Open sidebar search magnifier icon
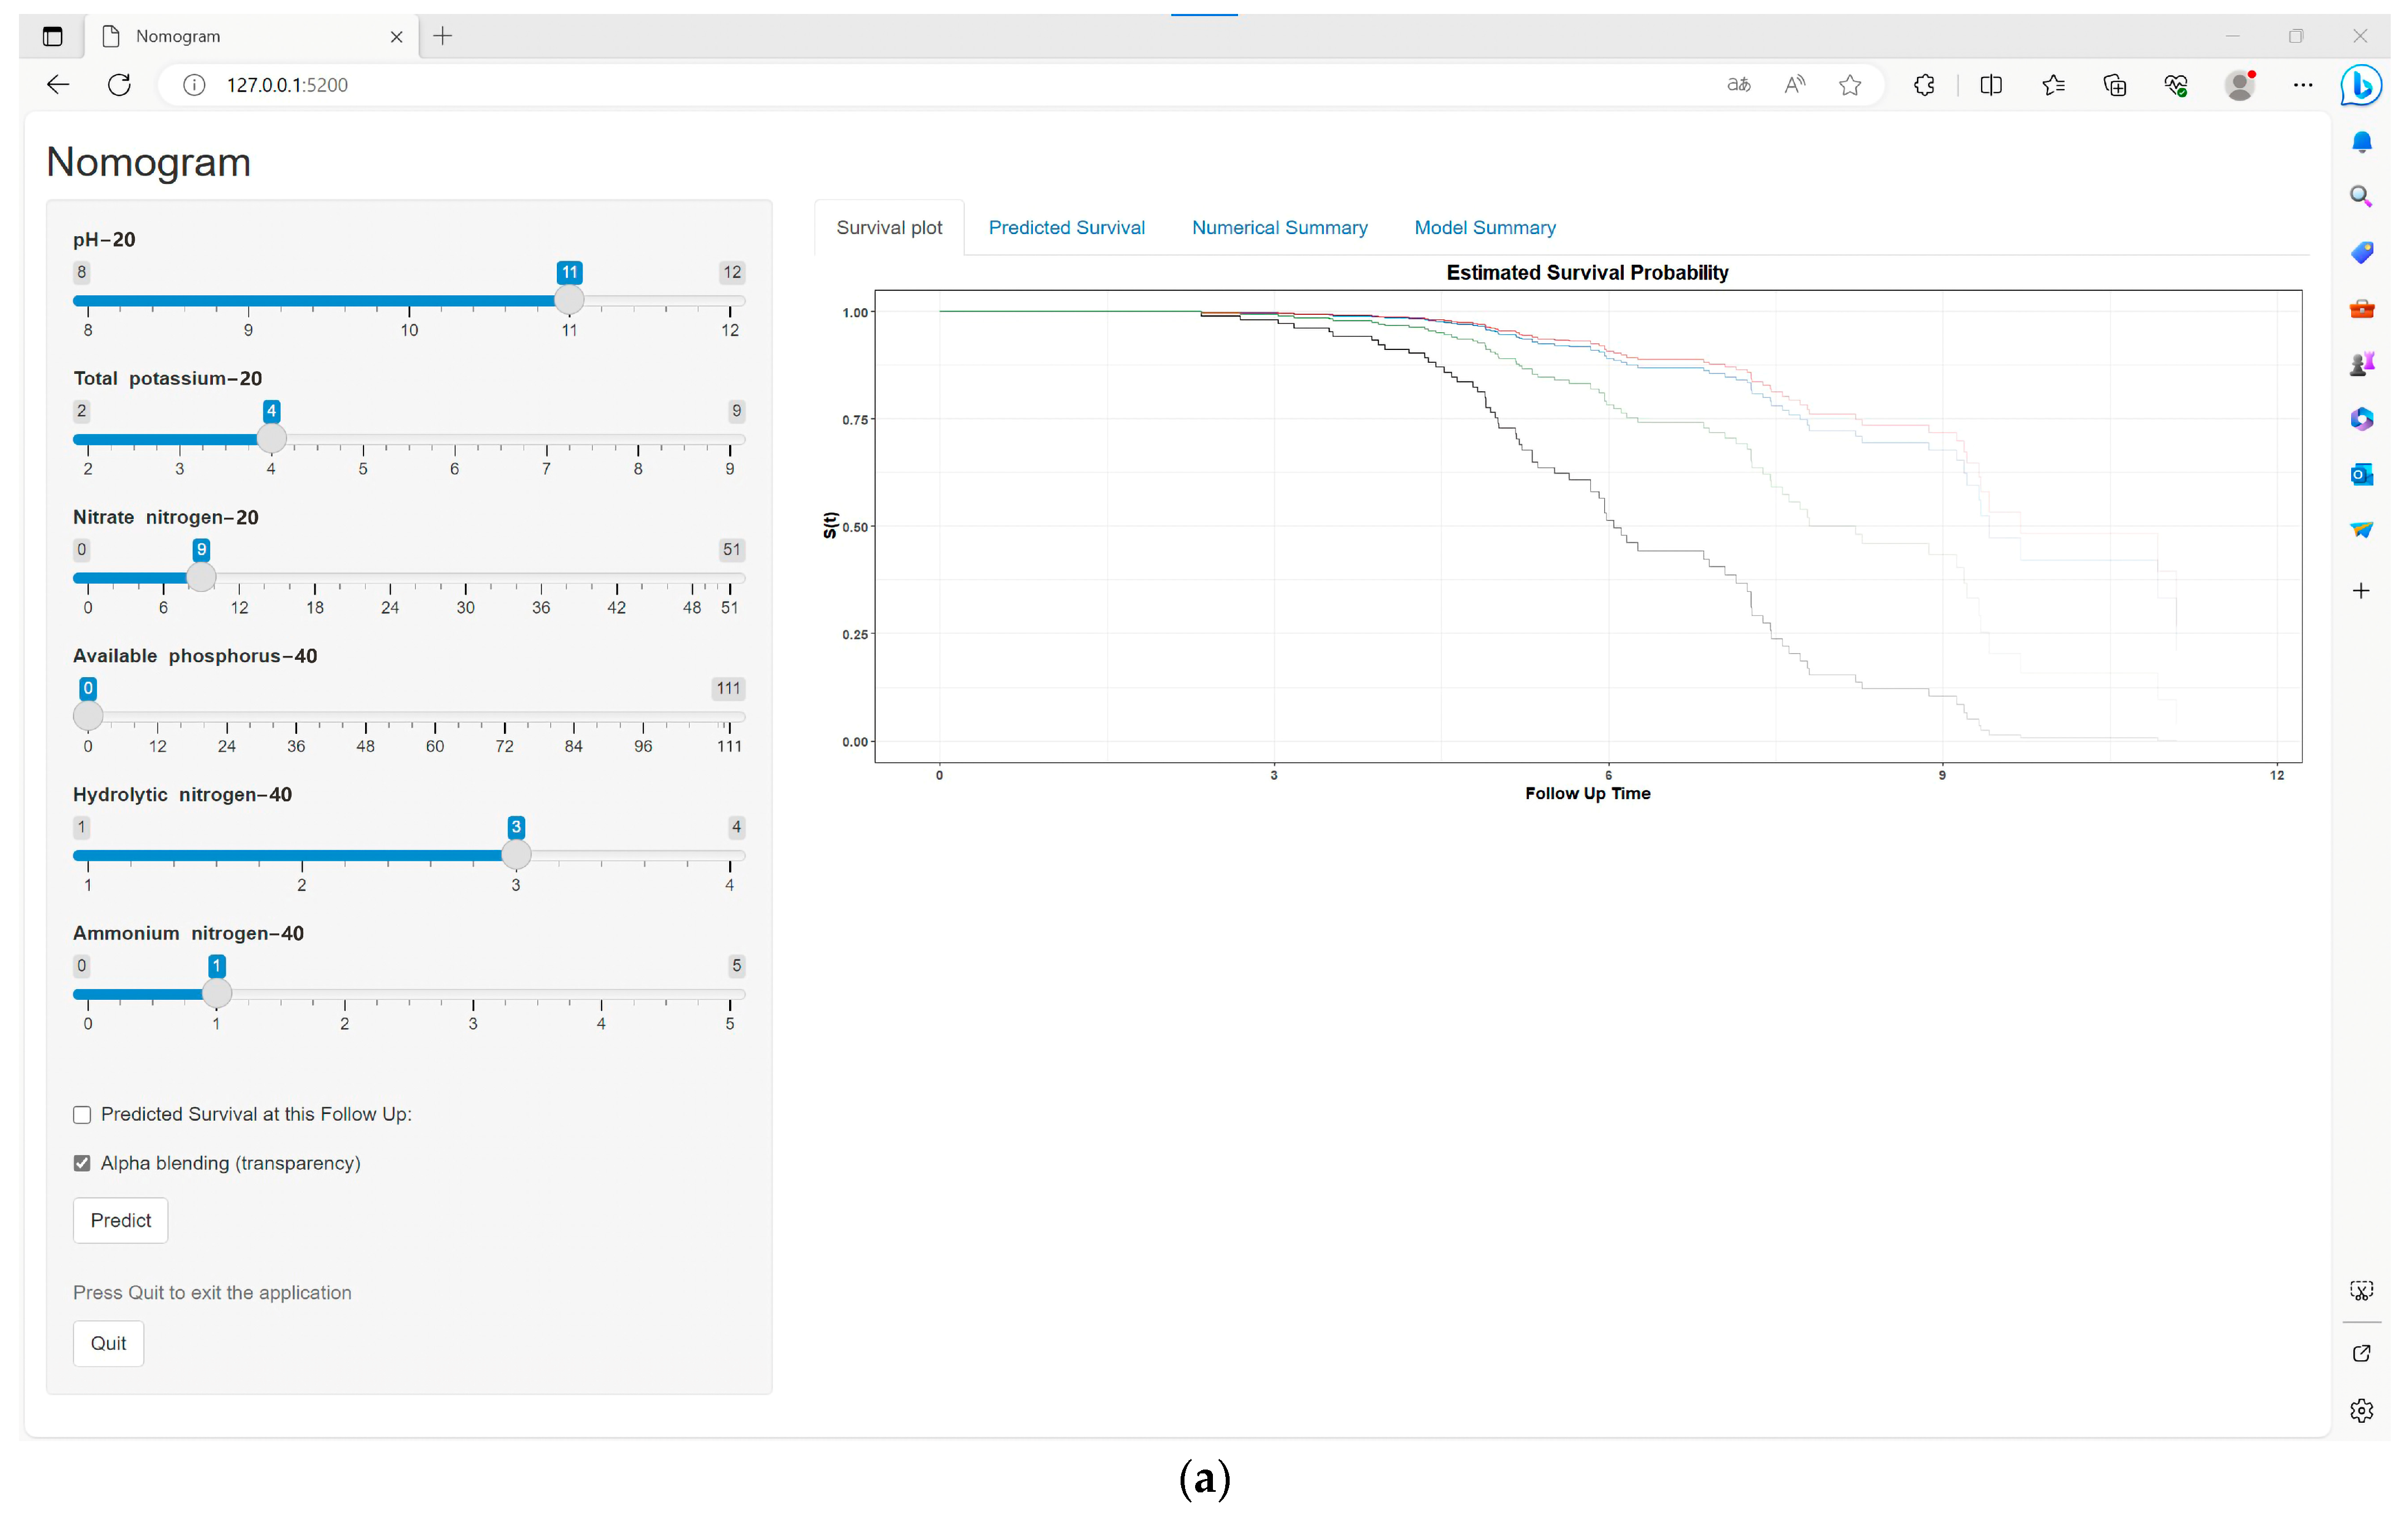2408x1513 pixels. point(2361,196)
